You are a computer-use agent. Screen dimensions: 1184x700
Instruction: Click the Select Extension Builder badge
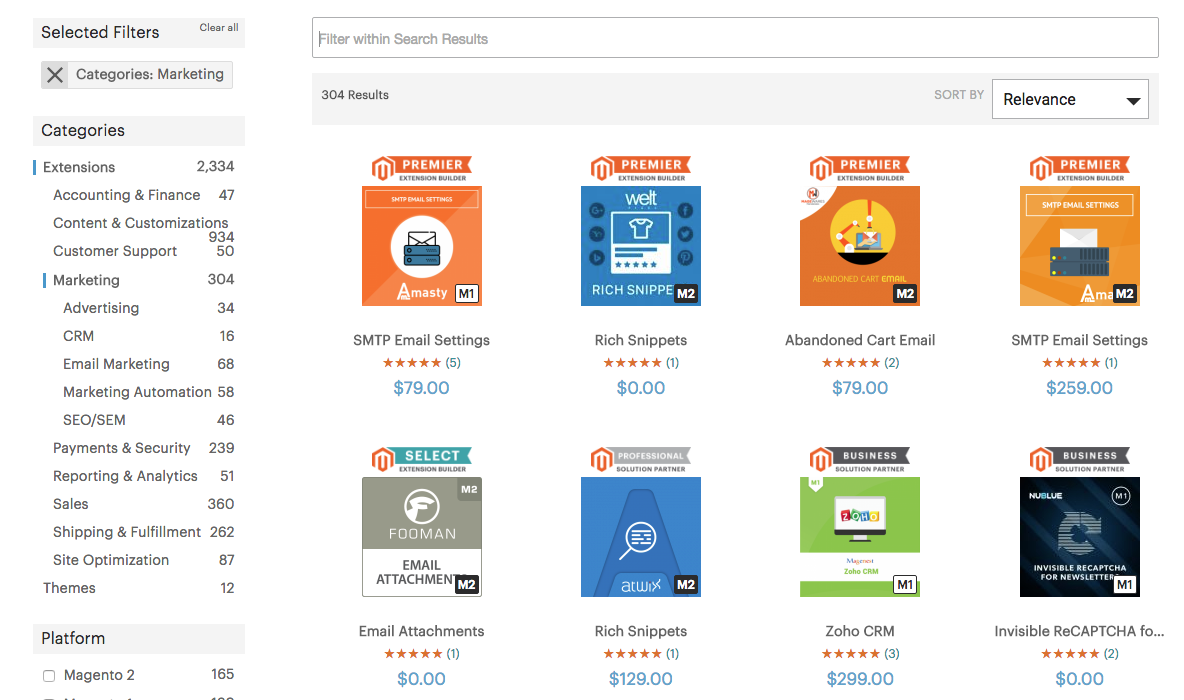(x=421, y=460)
